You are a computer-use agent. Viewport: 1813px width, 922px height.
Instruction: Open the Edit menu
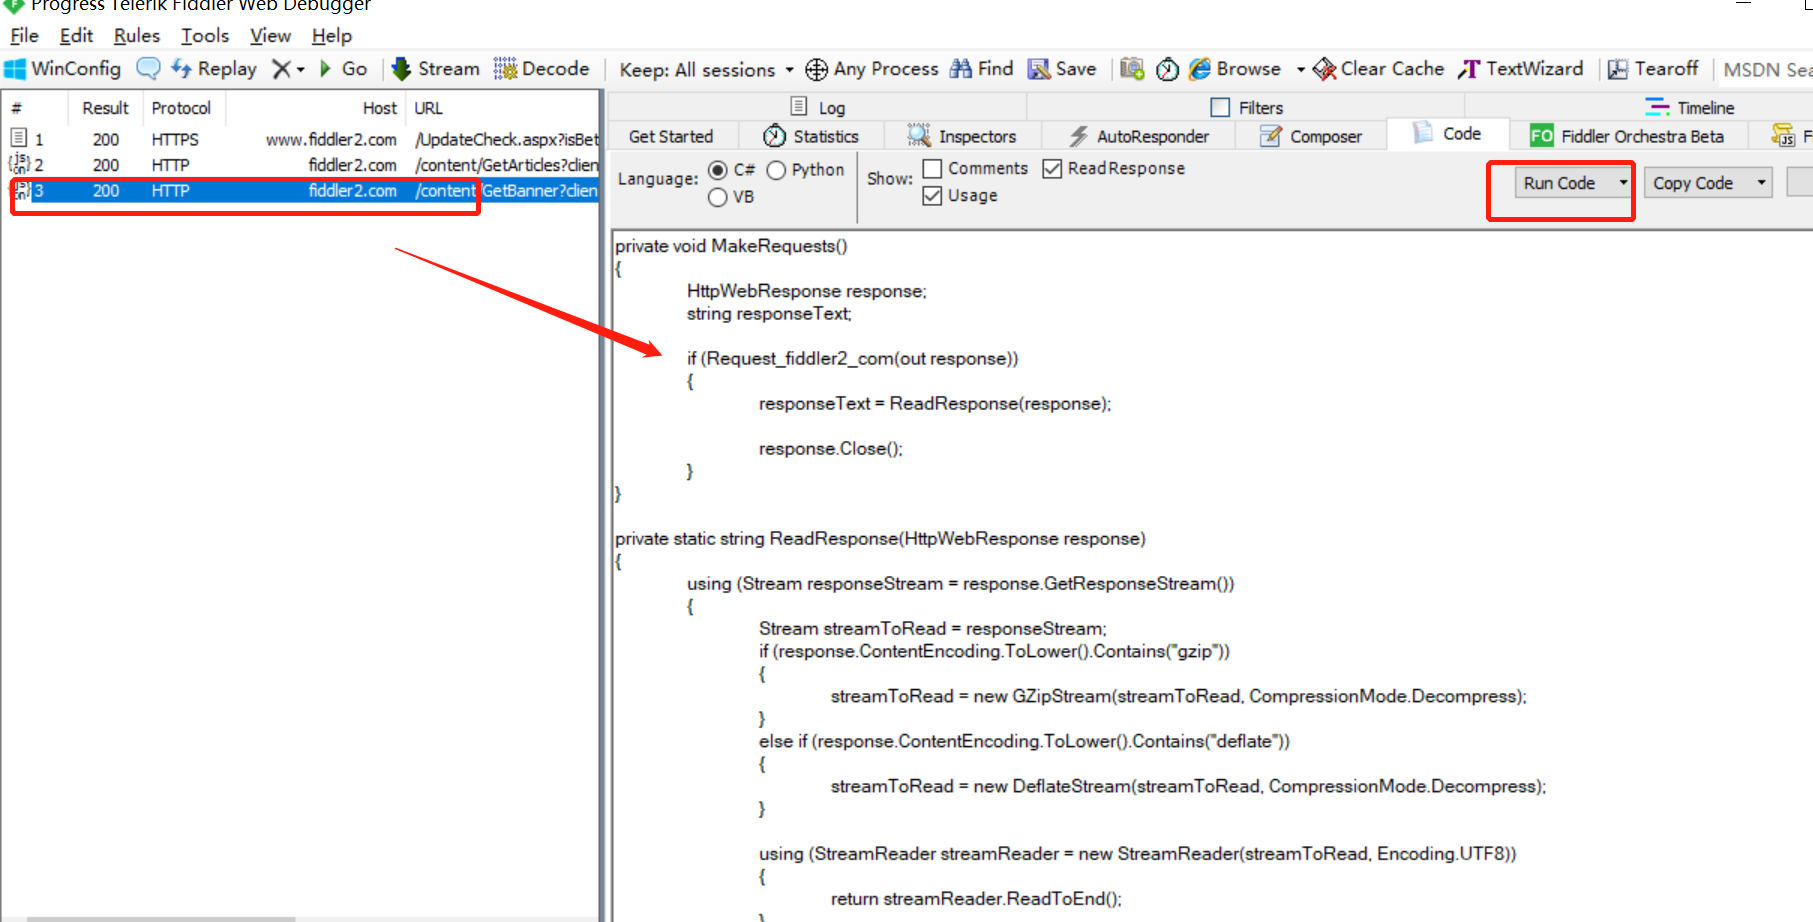click(76, 36)
